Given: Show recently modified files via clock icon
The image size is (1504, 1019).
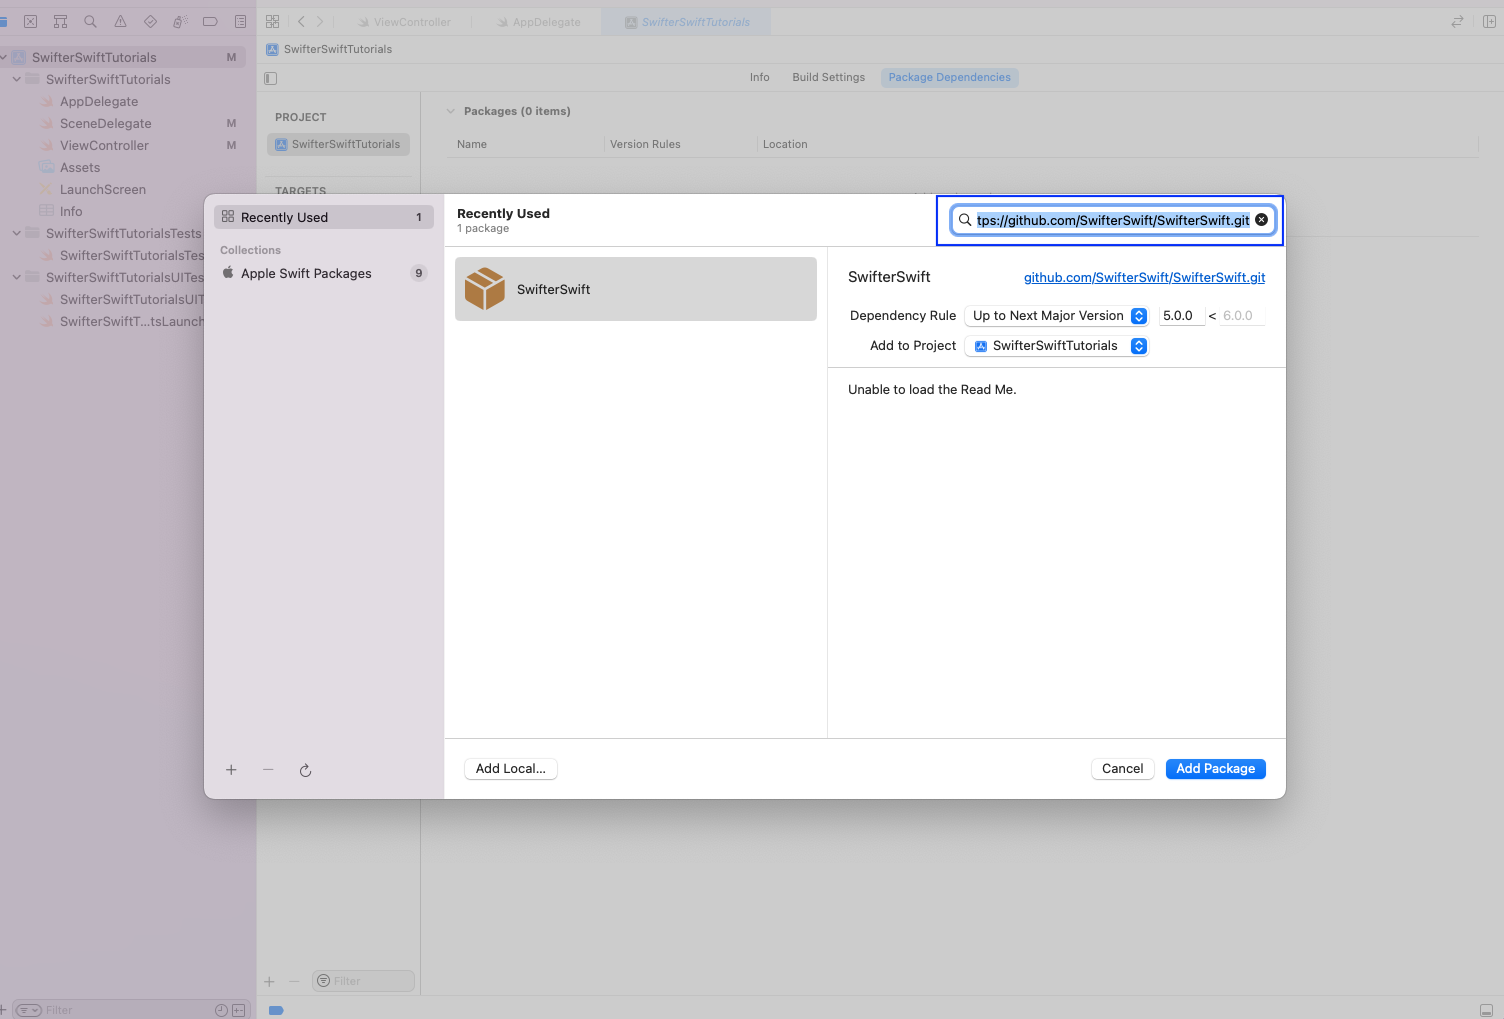Looking at the screenshot, I should click(x=221, y=1011).
